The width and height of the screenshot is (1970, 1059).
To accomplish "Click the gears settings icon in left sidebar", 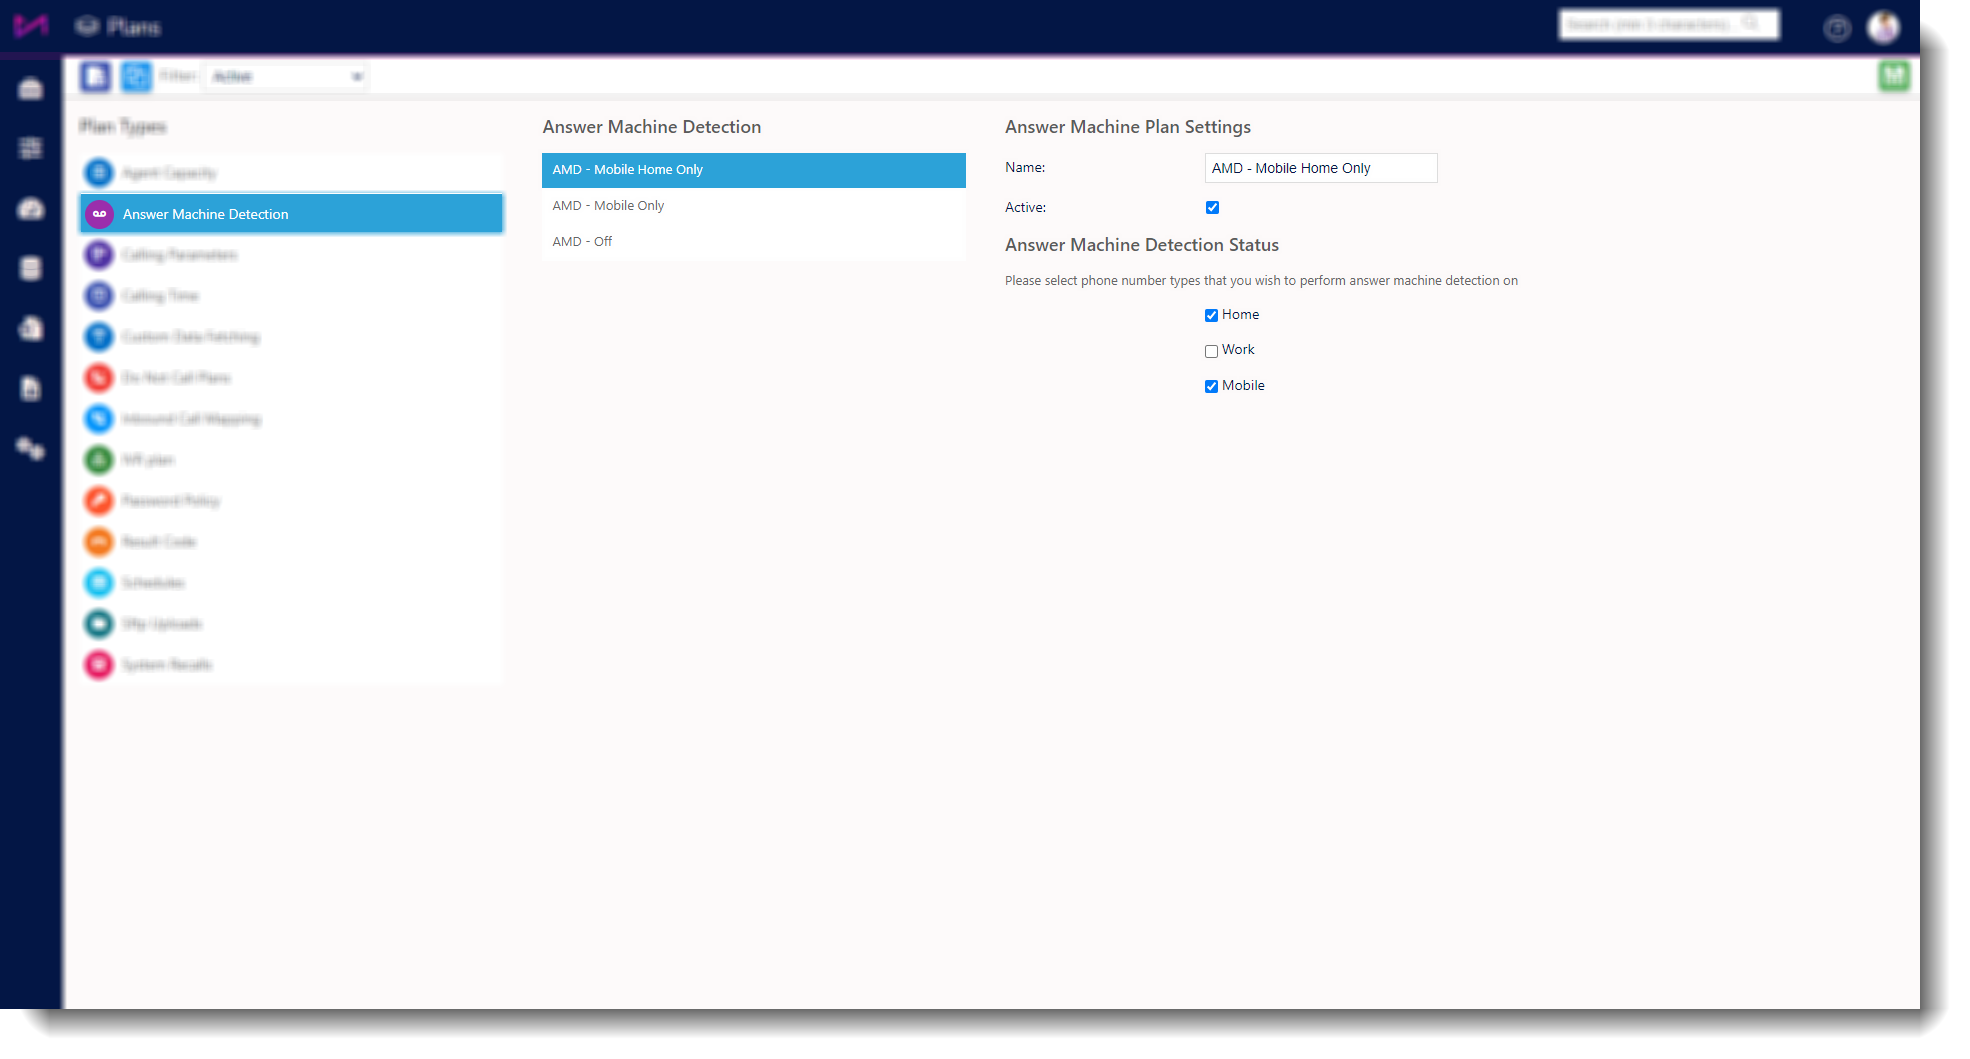I will (x=31, y=448).
